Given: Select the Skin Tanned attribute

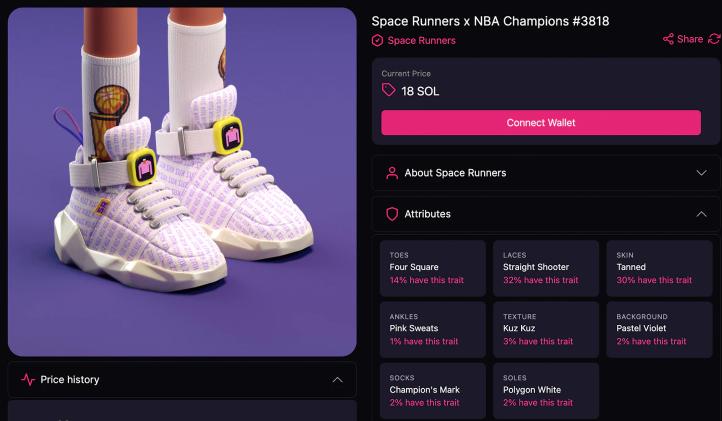Looking at the screenshot, I should pyautogui.click(x=660, y=268).
